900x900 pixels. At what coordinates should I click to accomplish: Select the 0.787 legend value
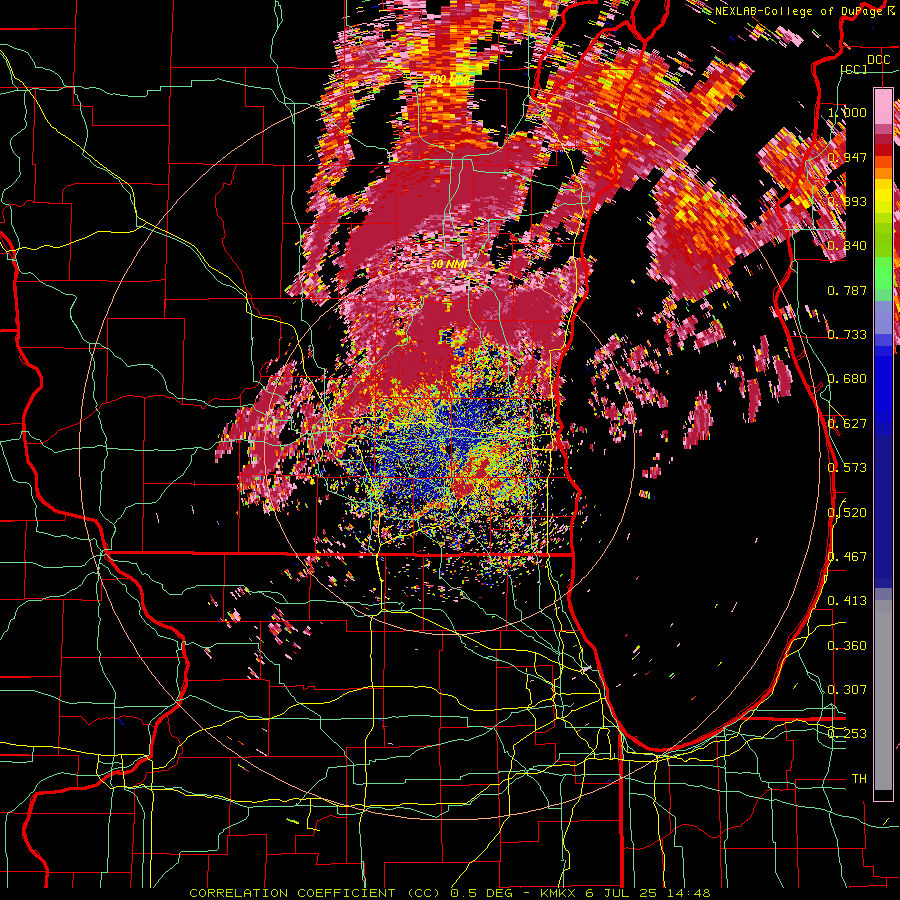[847, 290]
